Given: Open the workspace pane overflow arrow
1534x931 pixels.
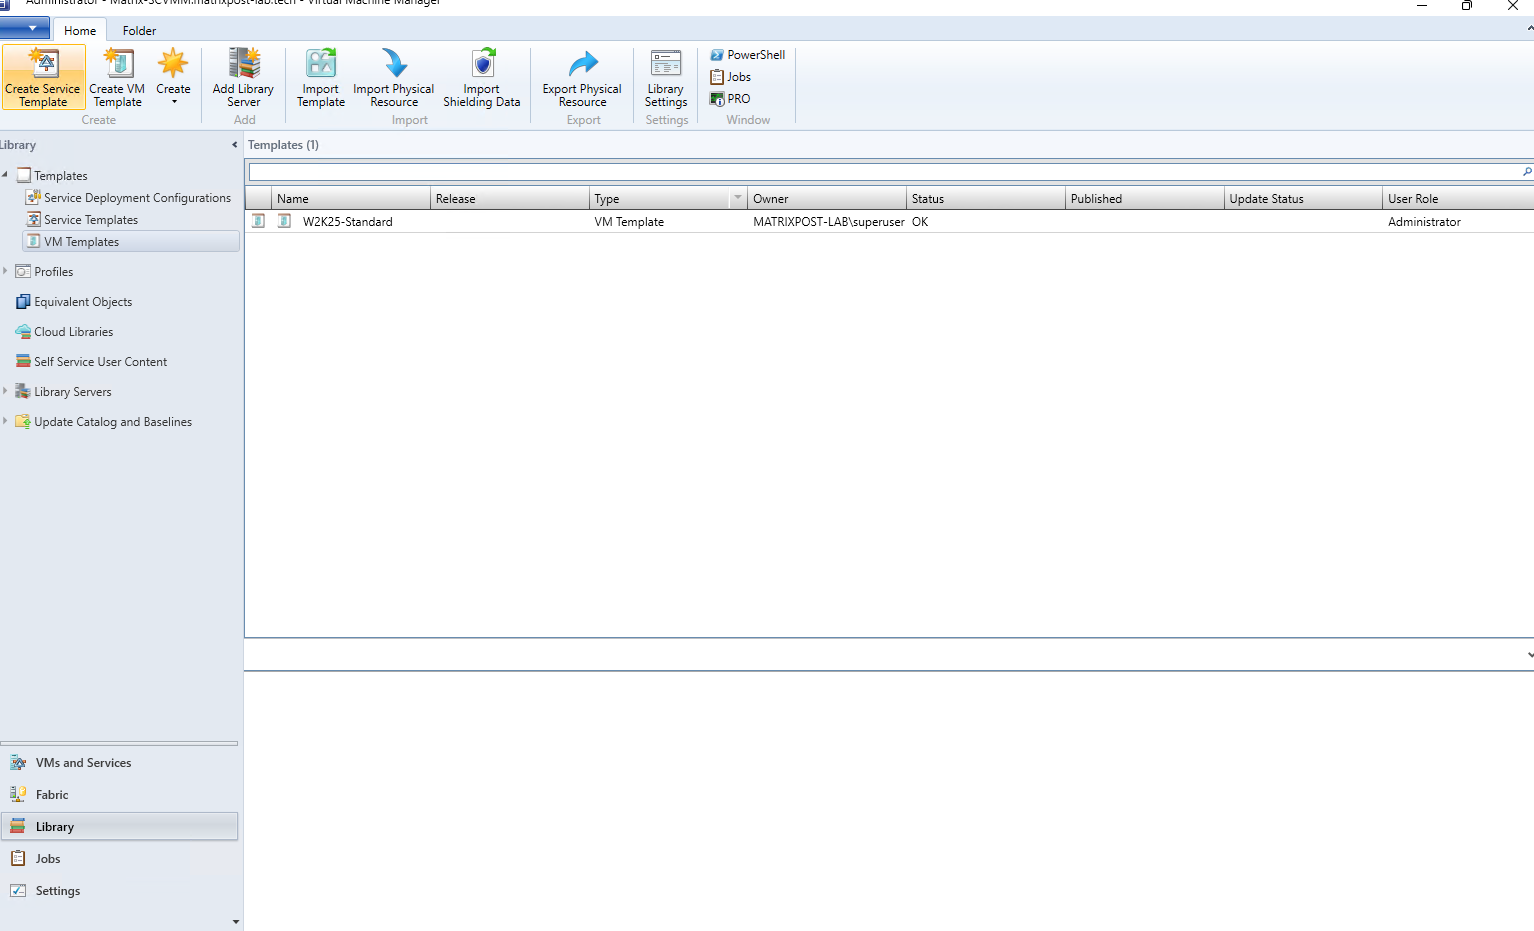Looking at the screenshot, I should point(236,922).
